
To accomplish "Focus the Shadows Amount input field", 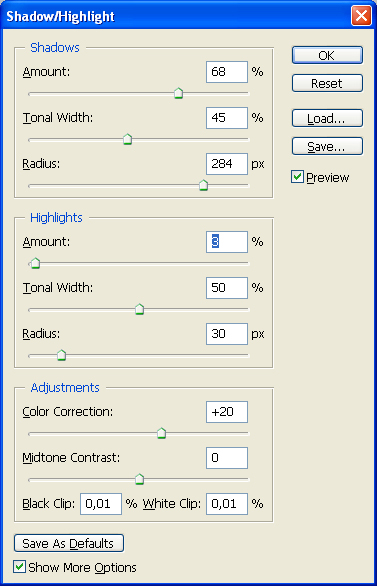I will coord(227,72).
